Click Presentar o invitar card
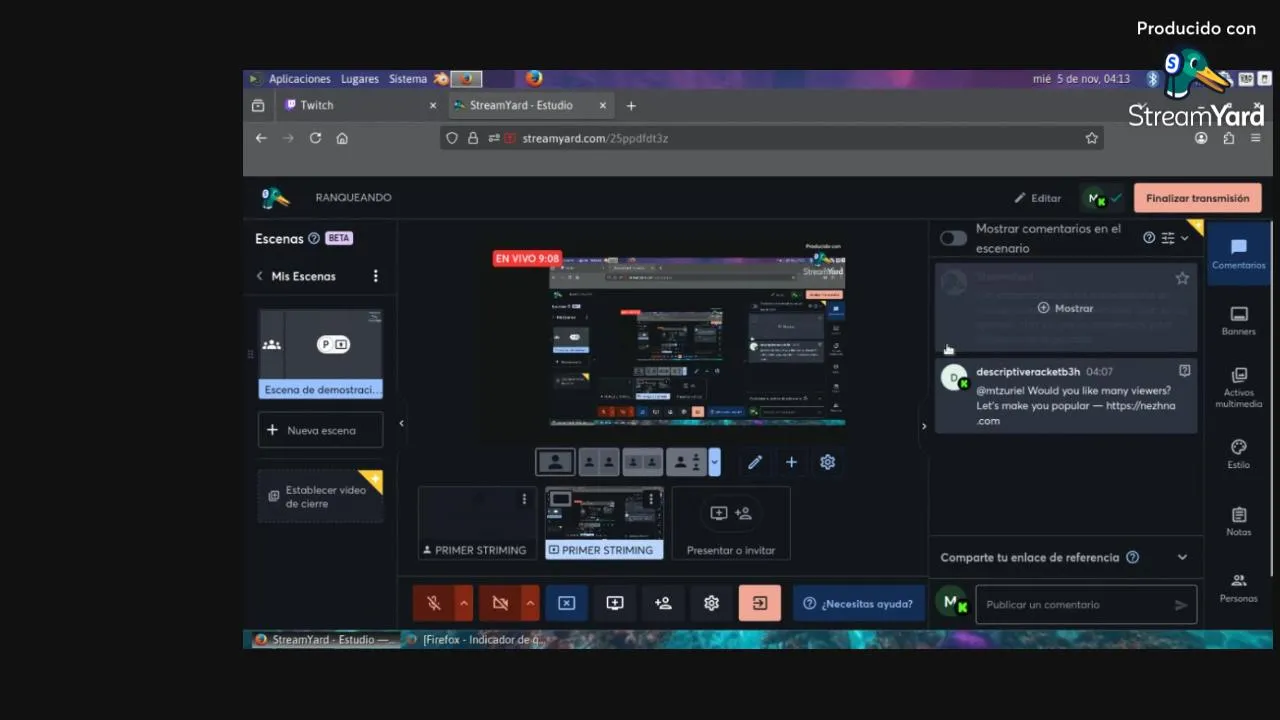 point(731,522)
